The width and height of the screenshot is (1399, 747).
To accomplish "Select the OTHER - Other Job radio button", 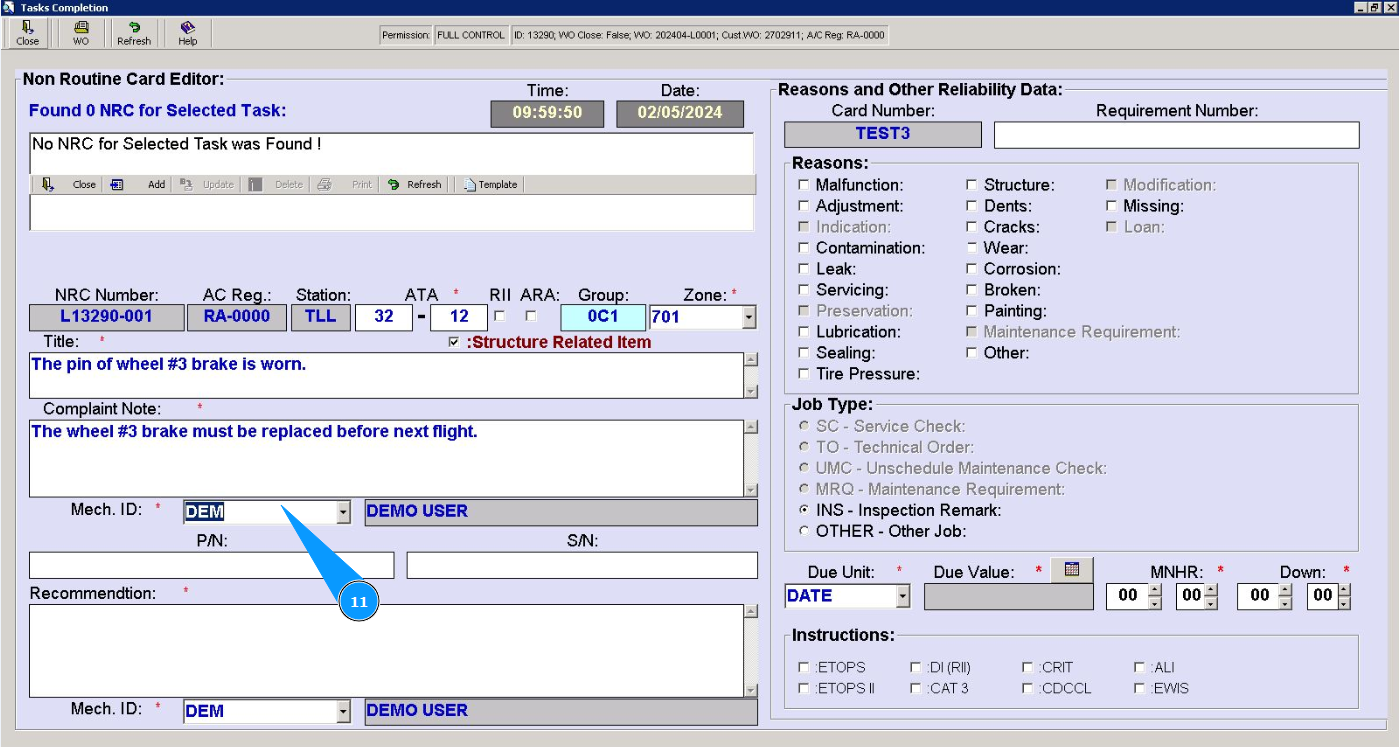I will click(804, 531).
